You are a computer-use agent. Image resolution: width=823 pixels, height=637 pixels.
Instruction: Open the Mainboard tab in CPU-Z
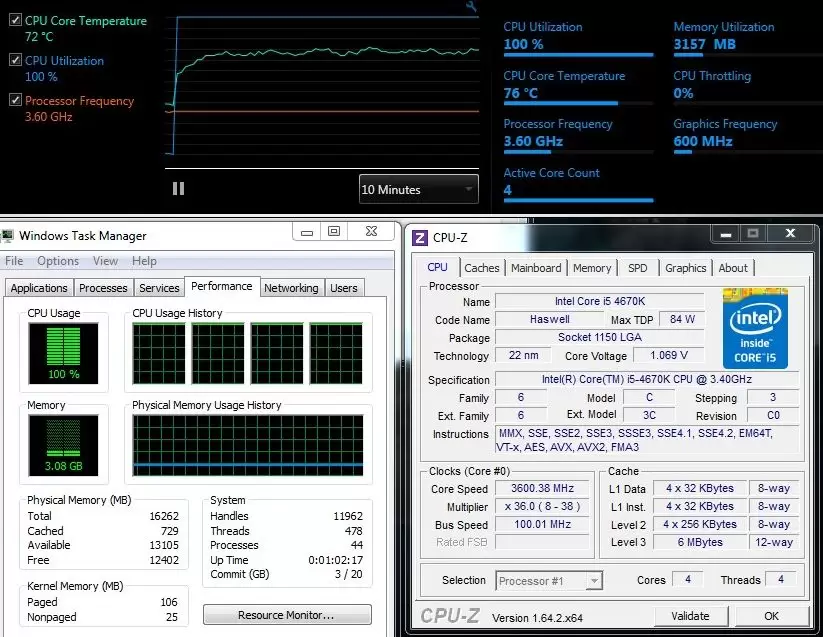tap(536, 268)
